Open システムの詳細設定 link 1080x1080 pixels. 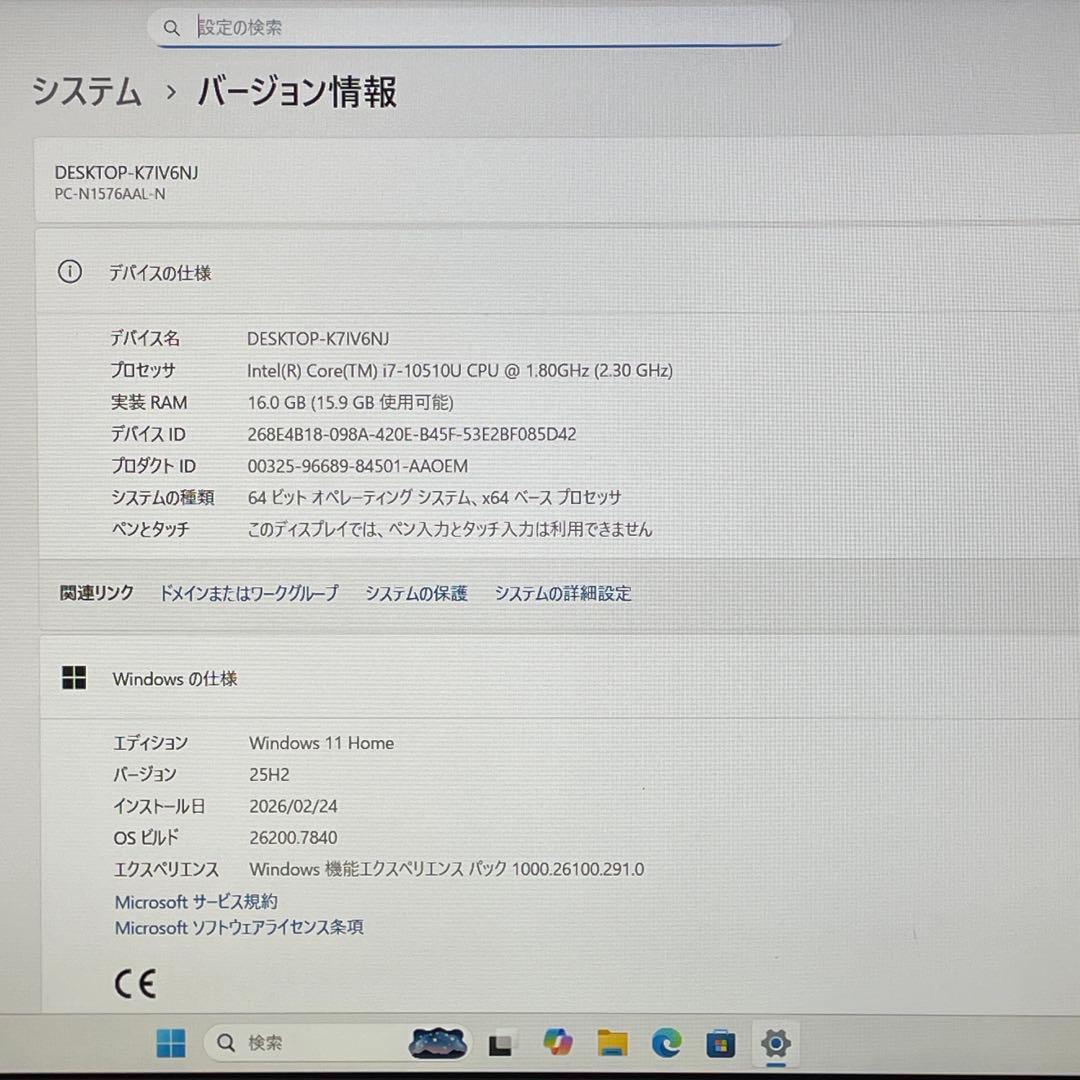click(x=563, y=593)
